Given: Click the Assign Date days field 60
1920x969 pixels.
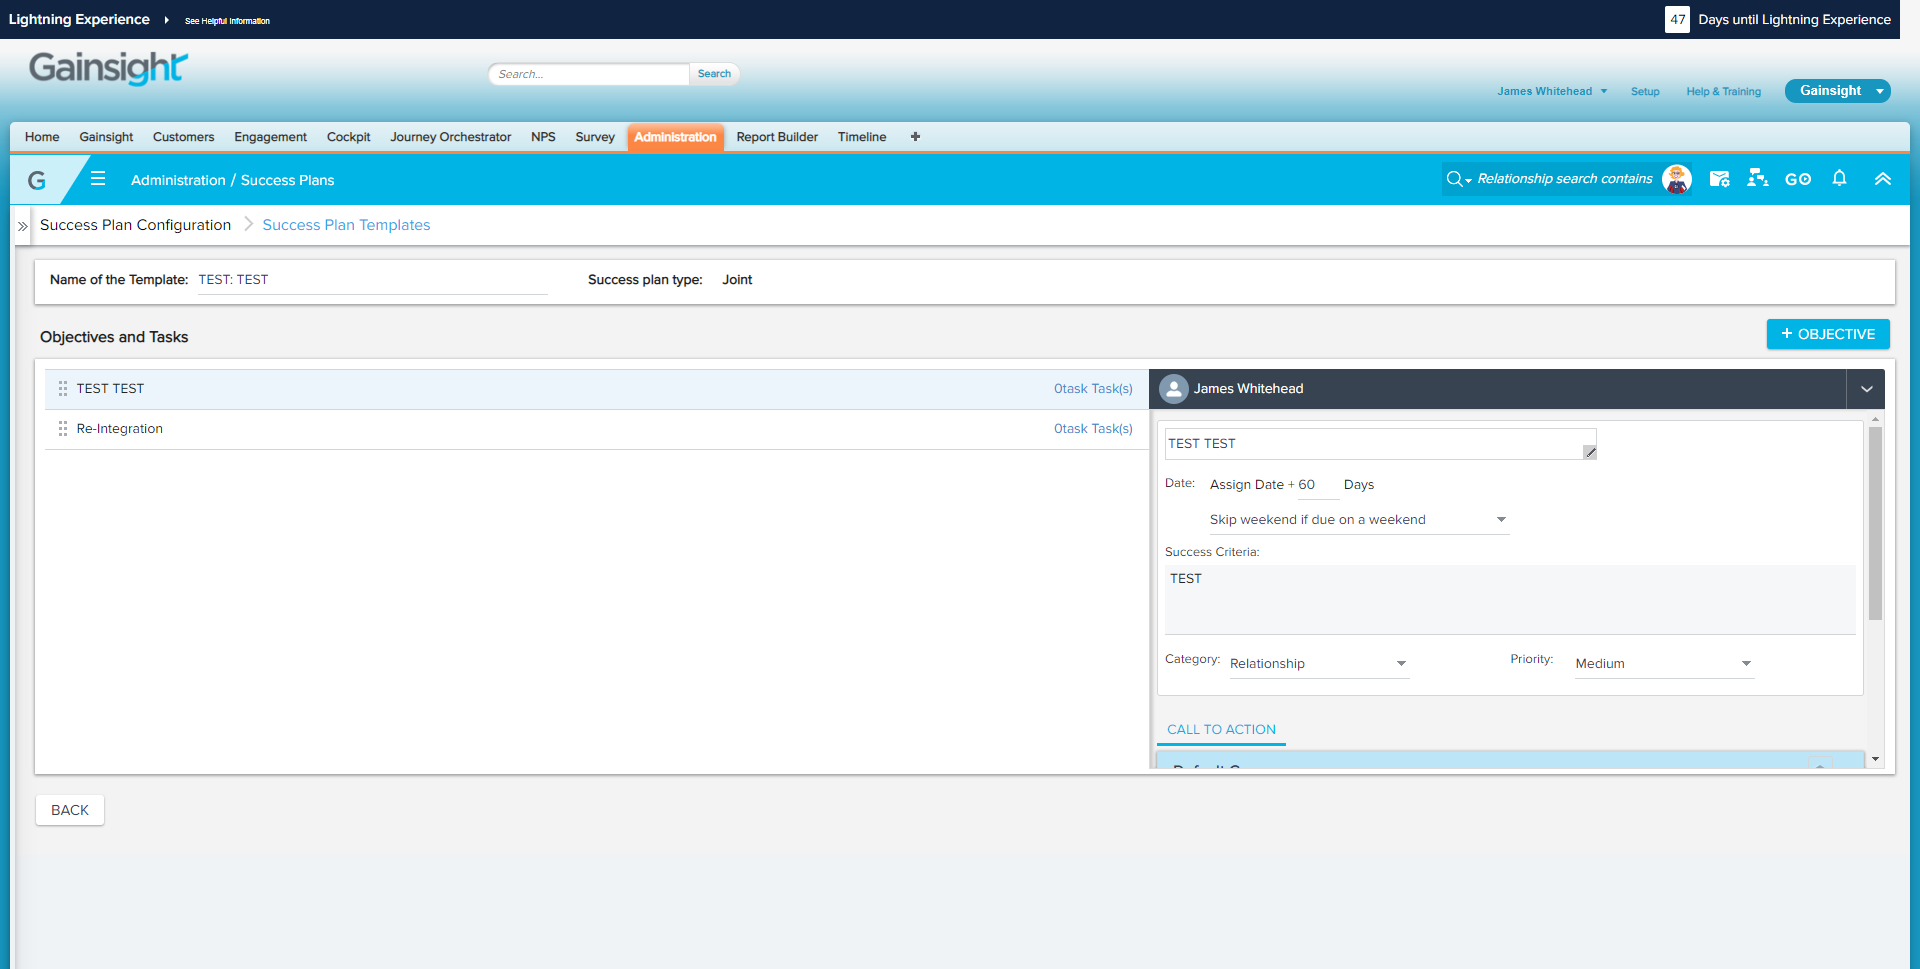Looking at the screenshot, I should tap(1317, 485).
